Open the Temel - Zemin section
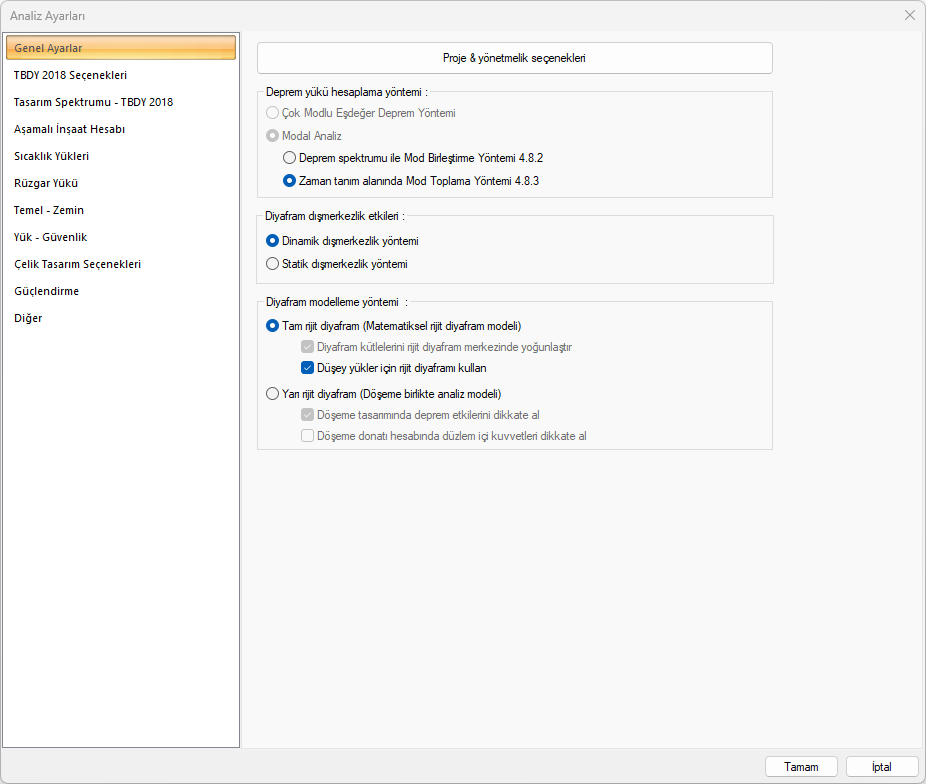 (x=49, y=210)
